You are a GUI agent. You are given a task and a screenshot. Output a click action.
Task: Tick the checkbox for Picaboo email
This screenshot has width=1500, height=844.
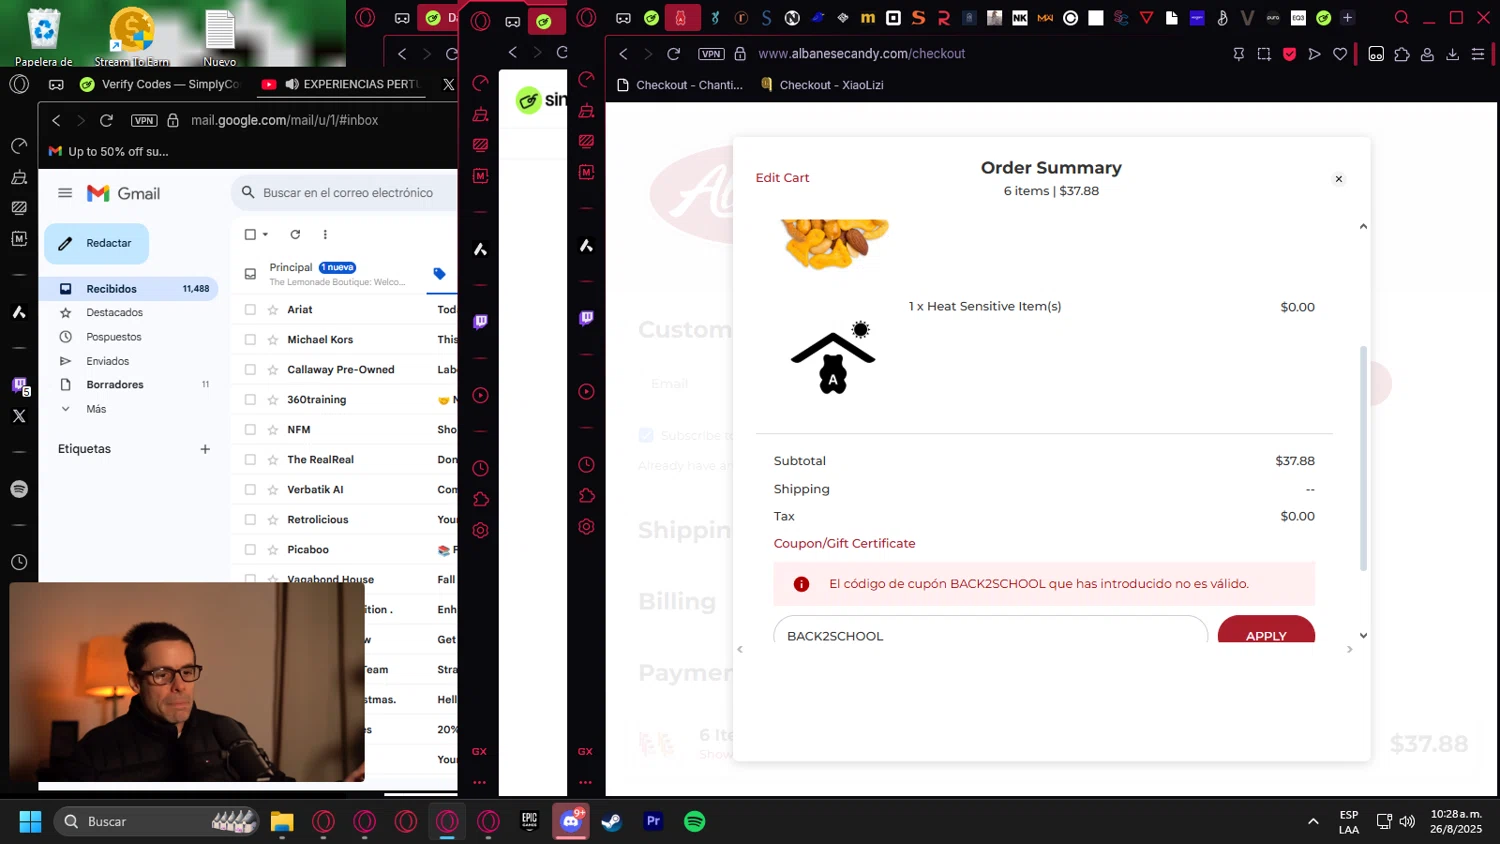250,550
